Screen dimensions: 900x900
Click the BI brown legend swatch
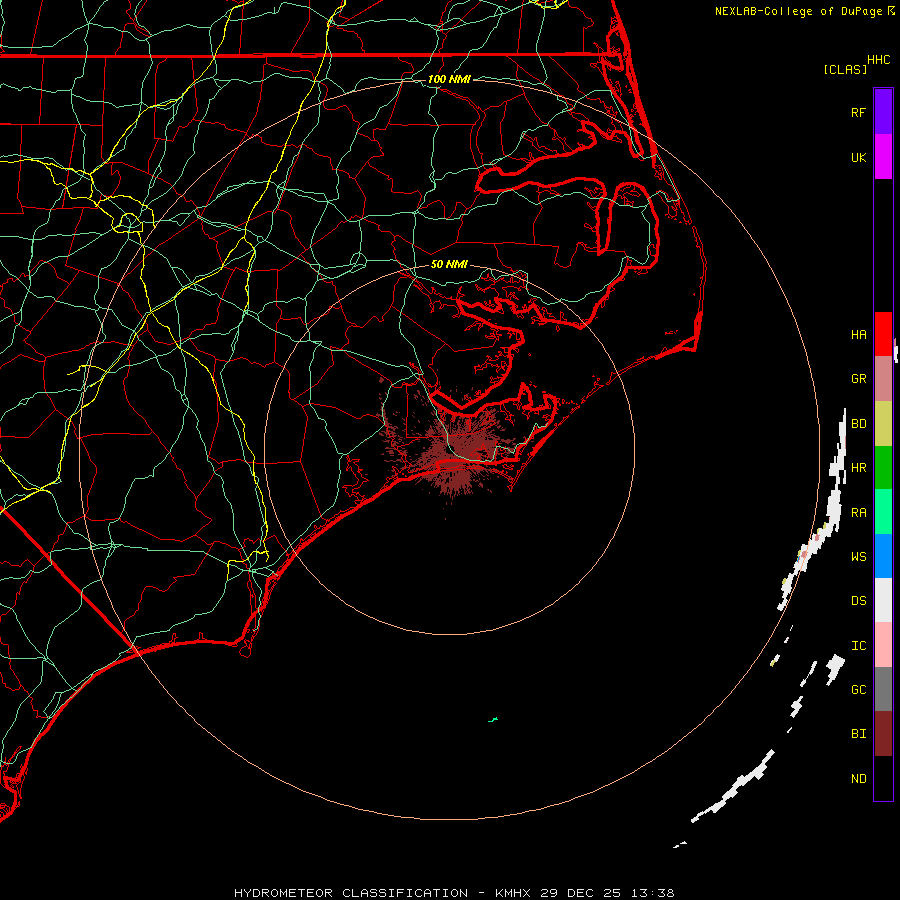point(883,734)
